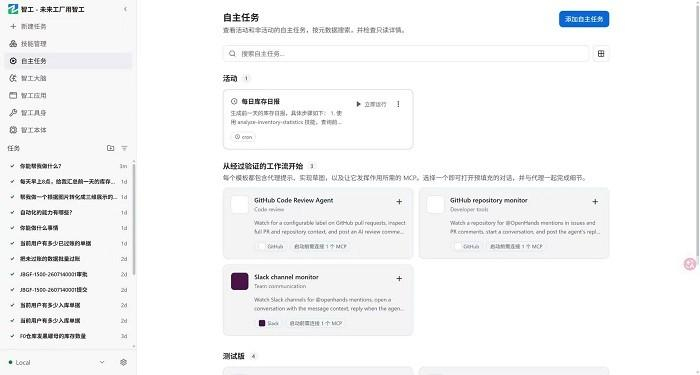Click the GitHub tag on repository monitor
700x375 pixels.
pos(467,246)
